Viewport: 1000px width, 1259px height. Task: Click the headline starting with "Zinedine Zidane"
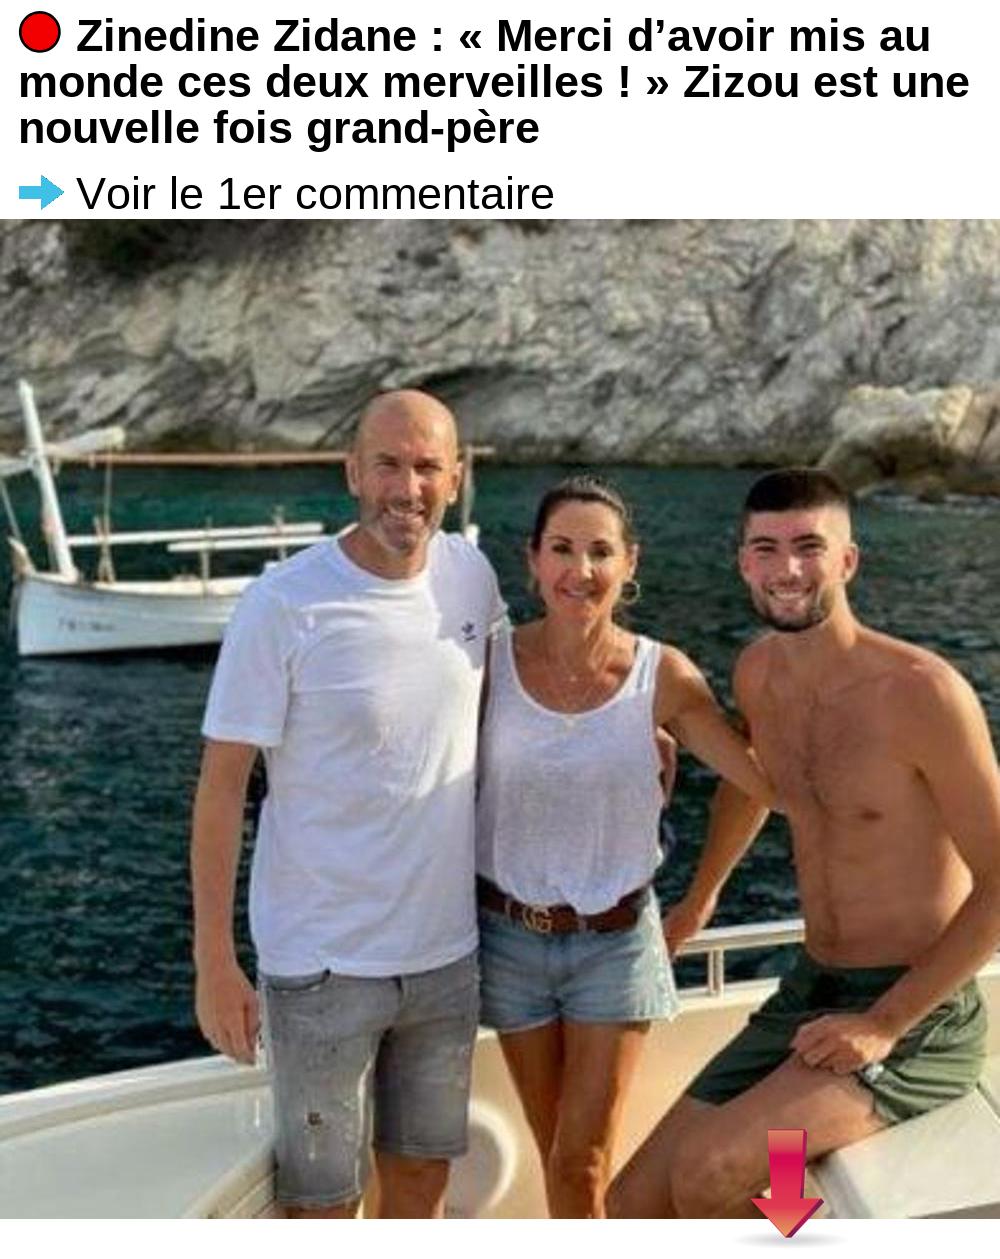click(x=494, y=82)
